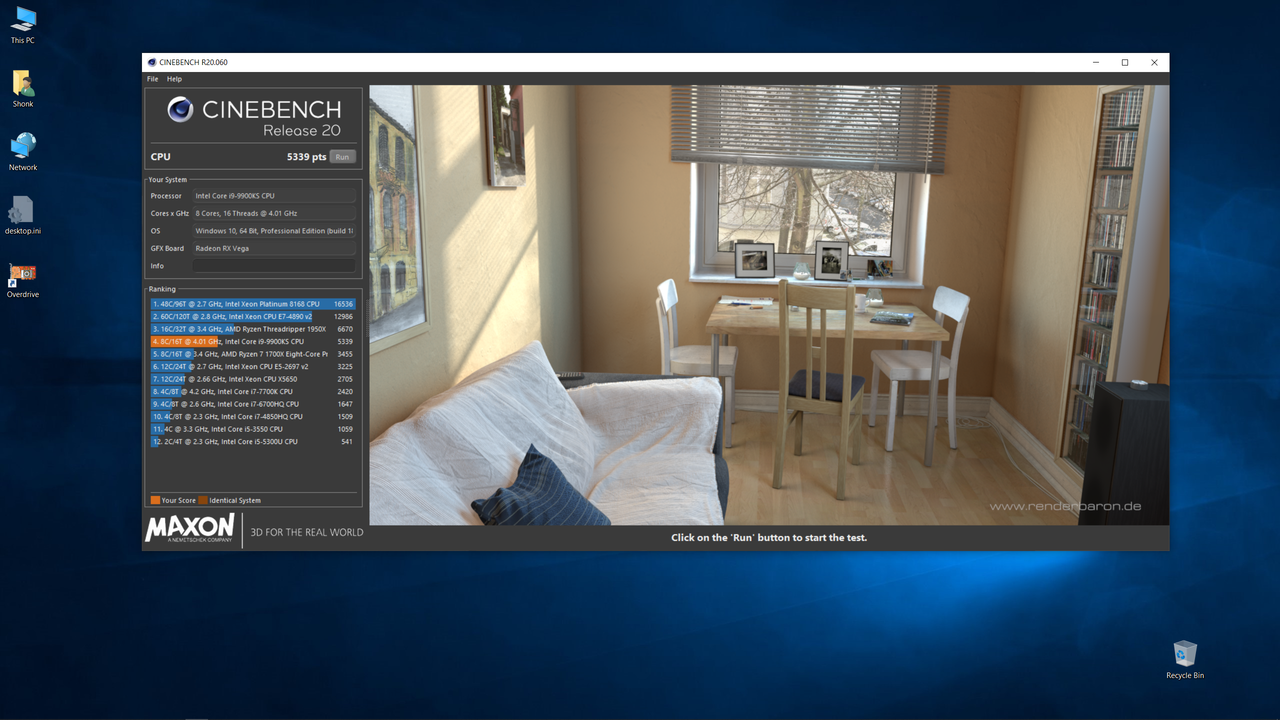Click the 5339 pts CPU score
1280x720 pixels.
[x=306, y=157]
